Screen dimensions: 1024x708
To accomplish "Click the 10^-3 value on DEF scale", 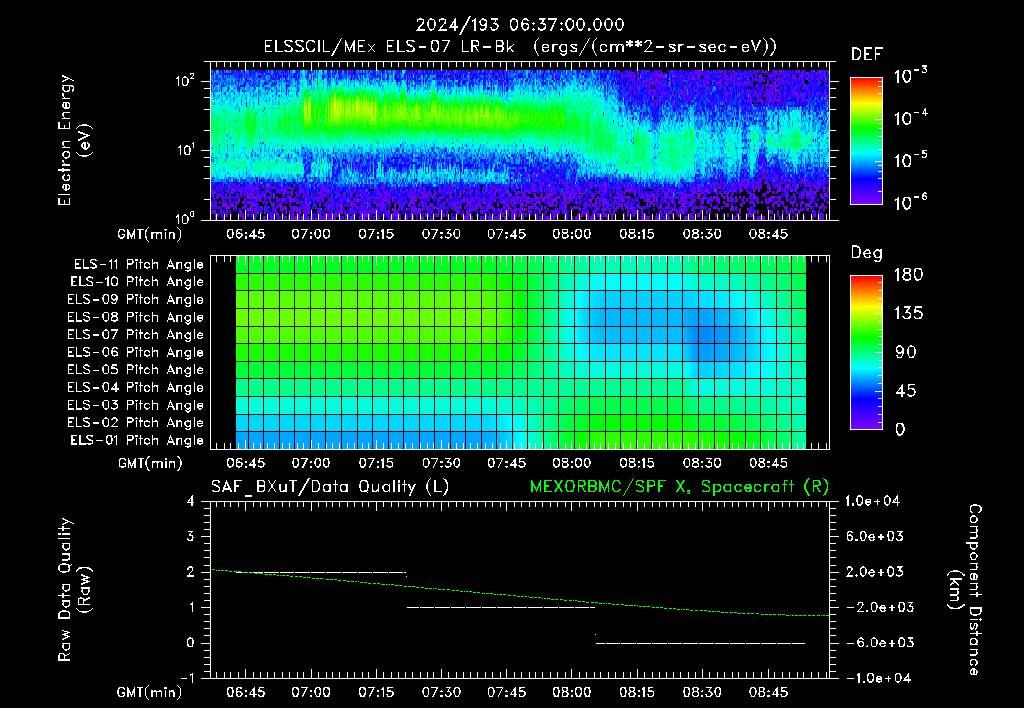I will [x=910, y=76].
